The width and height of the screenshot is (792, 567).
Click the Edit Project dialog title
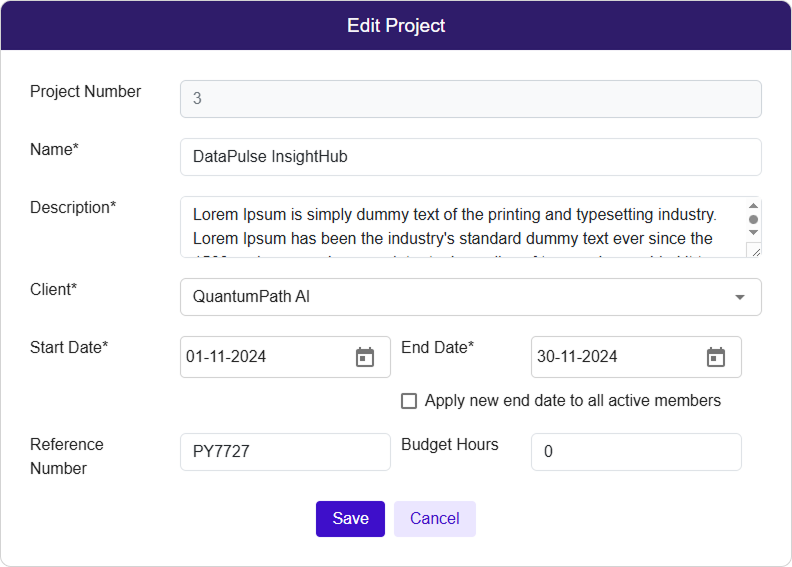pyautogui.click(x=396, y=26)
